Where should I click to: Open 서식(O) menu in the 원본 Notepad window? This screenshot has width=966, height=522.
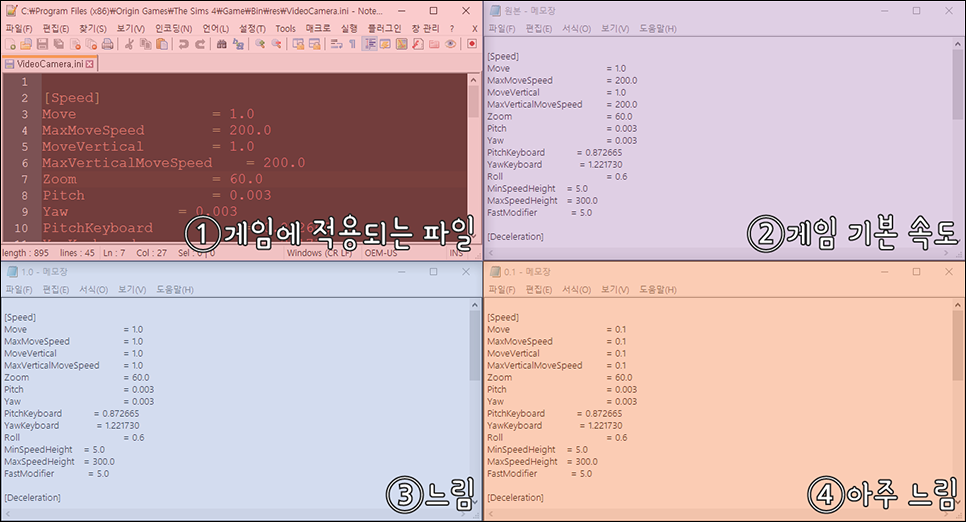(576, 28)
